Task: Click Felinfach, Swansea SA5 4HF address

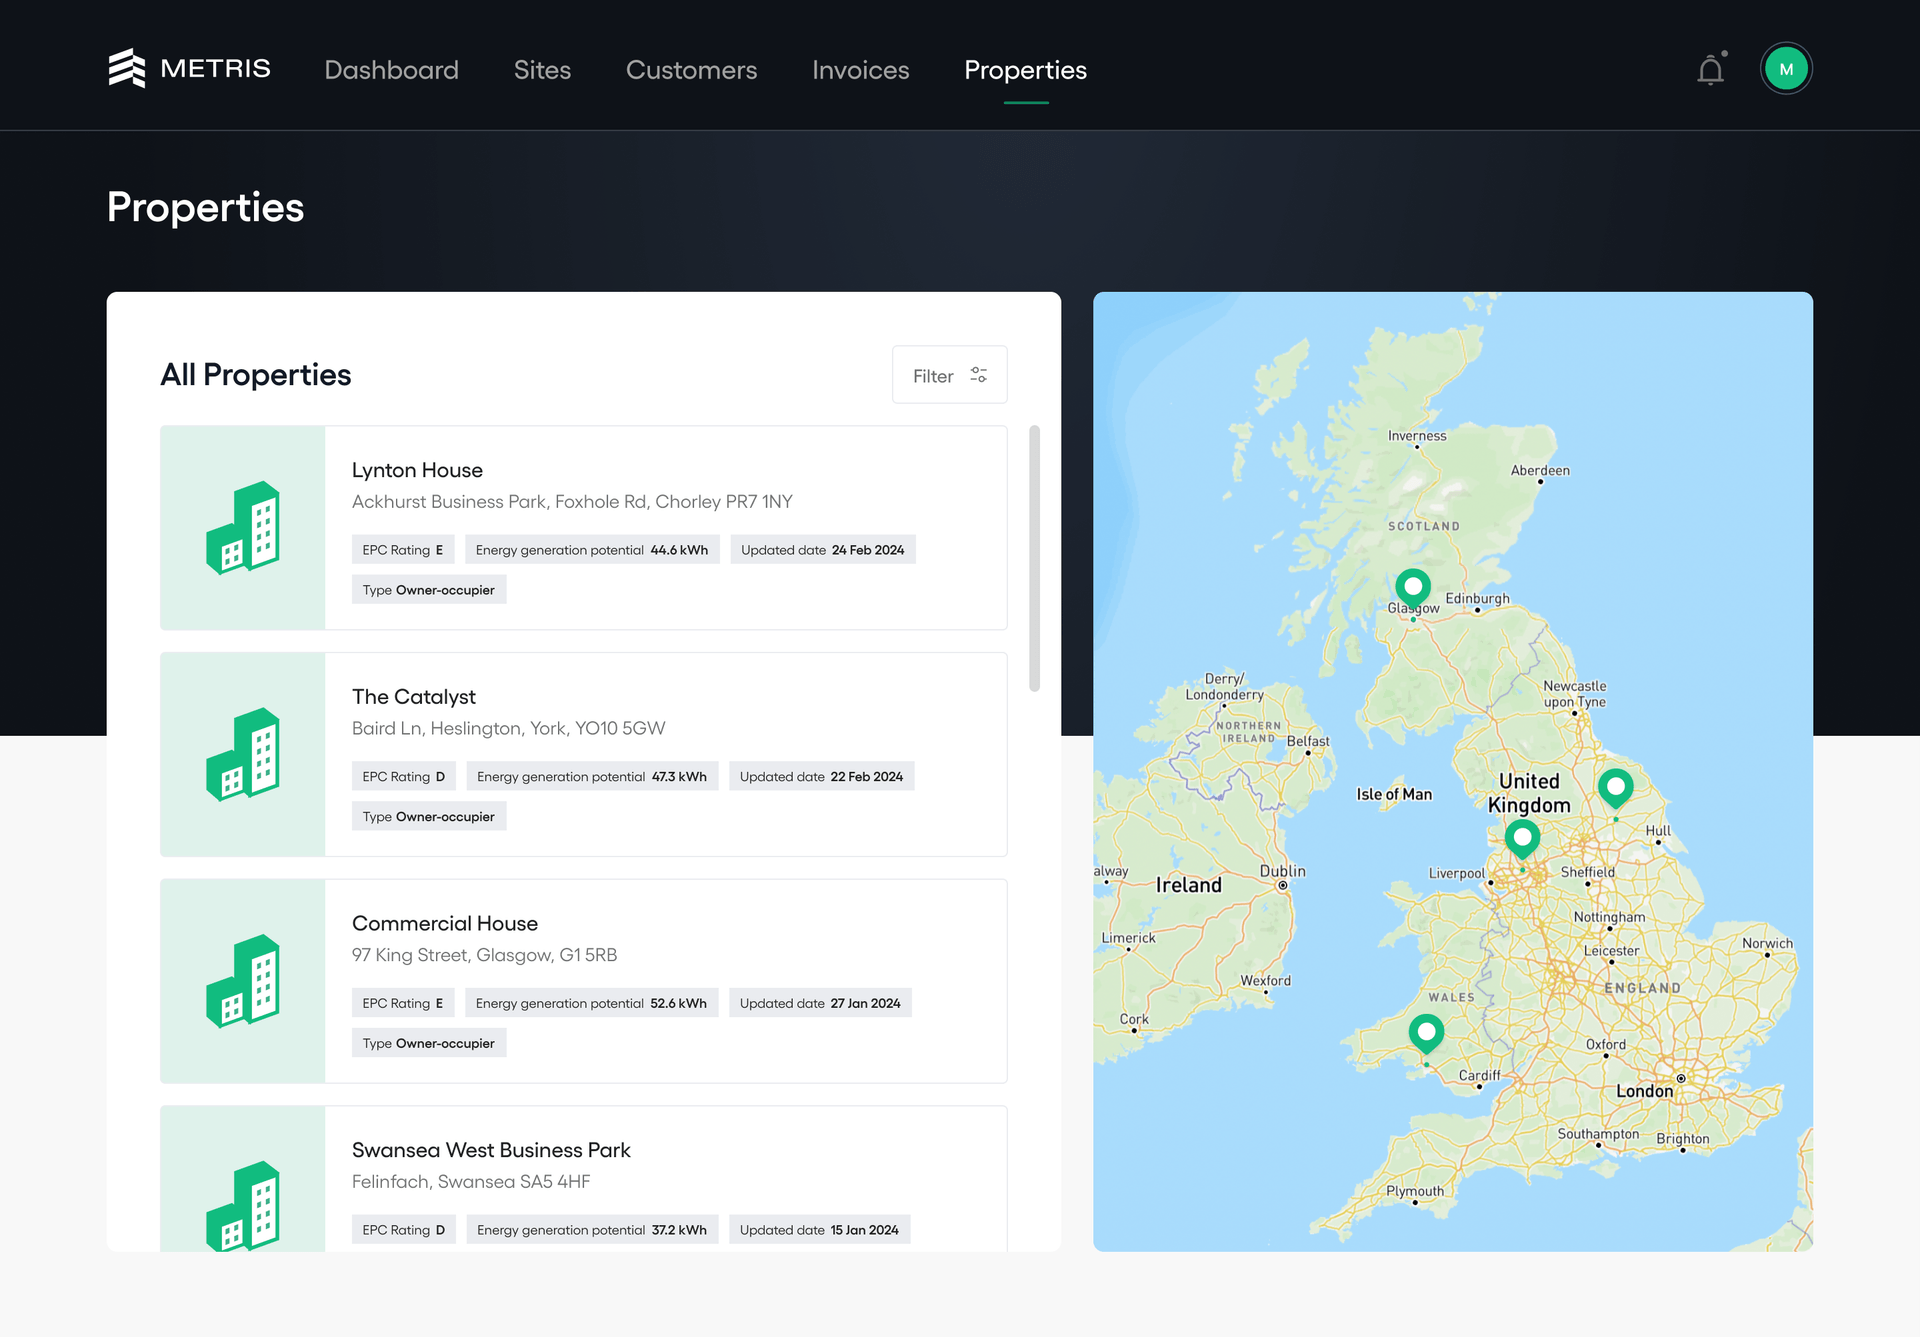Action: coord(471,1182)
